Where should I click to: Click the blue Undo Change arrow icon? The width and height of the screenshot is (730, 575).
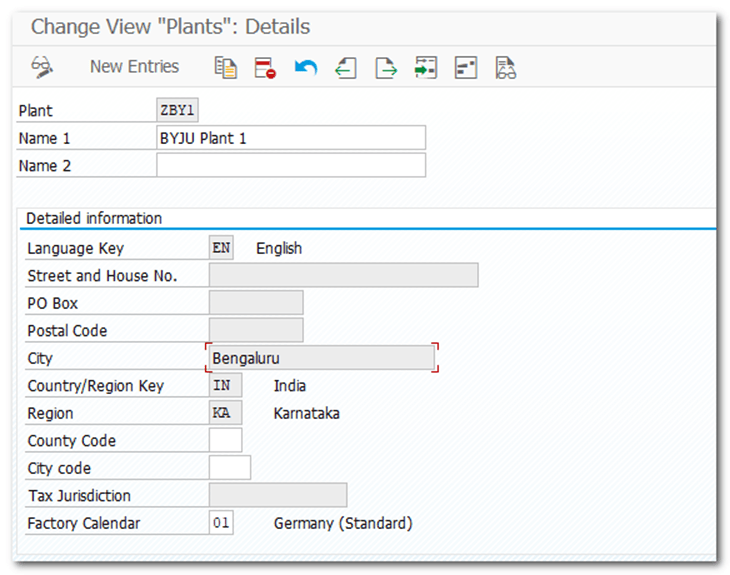point(305,68)
